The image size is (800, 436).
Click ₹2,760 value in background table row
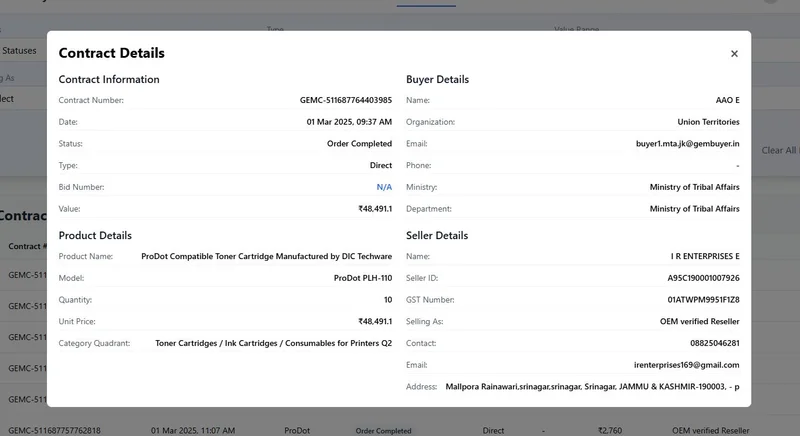(610, 431)
